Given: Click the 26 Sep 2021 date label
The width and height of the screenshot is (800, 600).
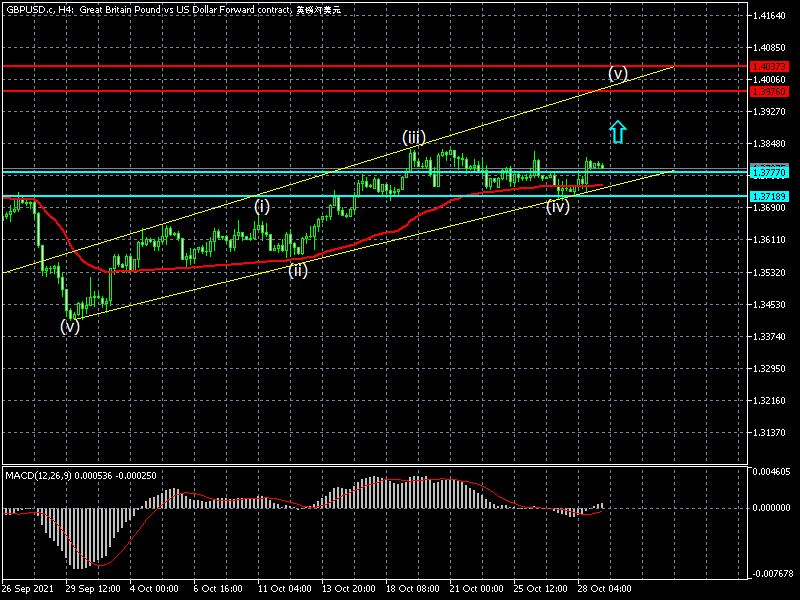Looking at the screenshot, I should (x=28, y=589).
